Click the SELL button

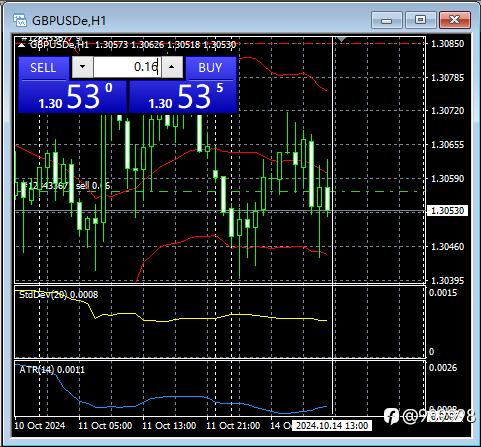(43, 68)
